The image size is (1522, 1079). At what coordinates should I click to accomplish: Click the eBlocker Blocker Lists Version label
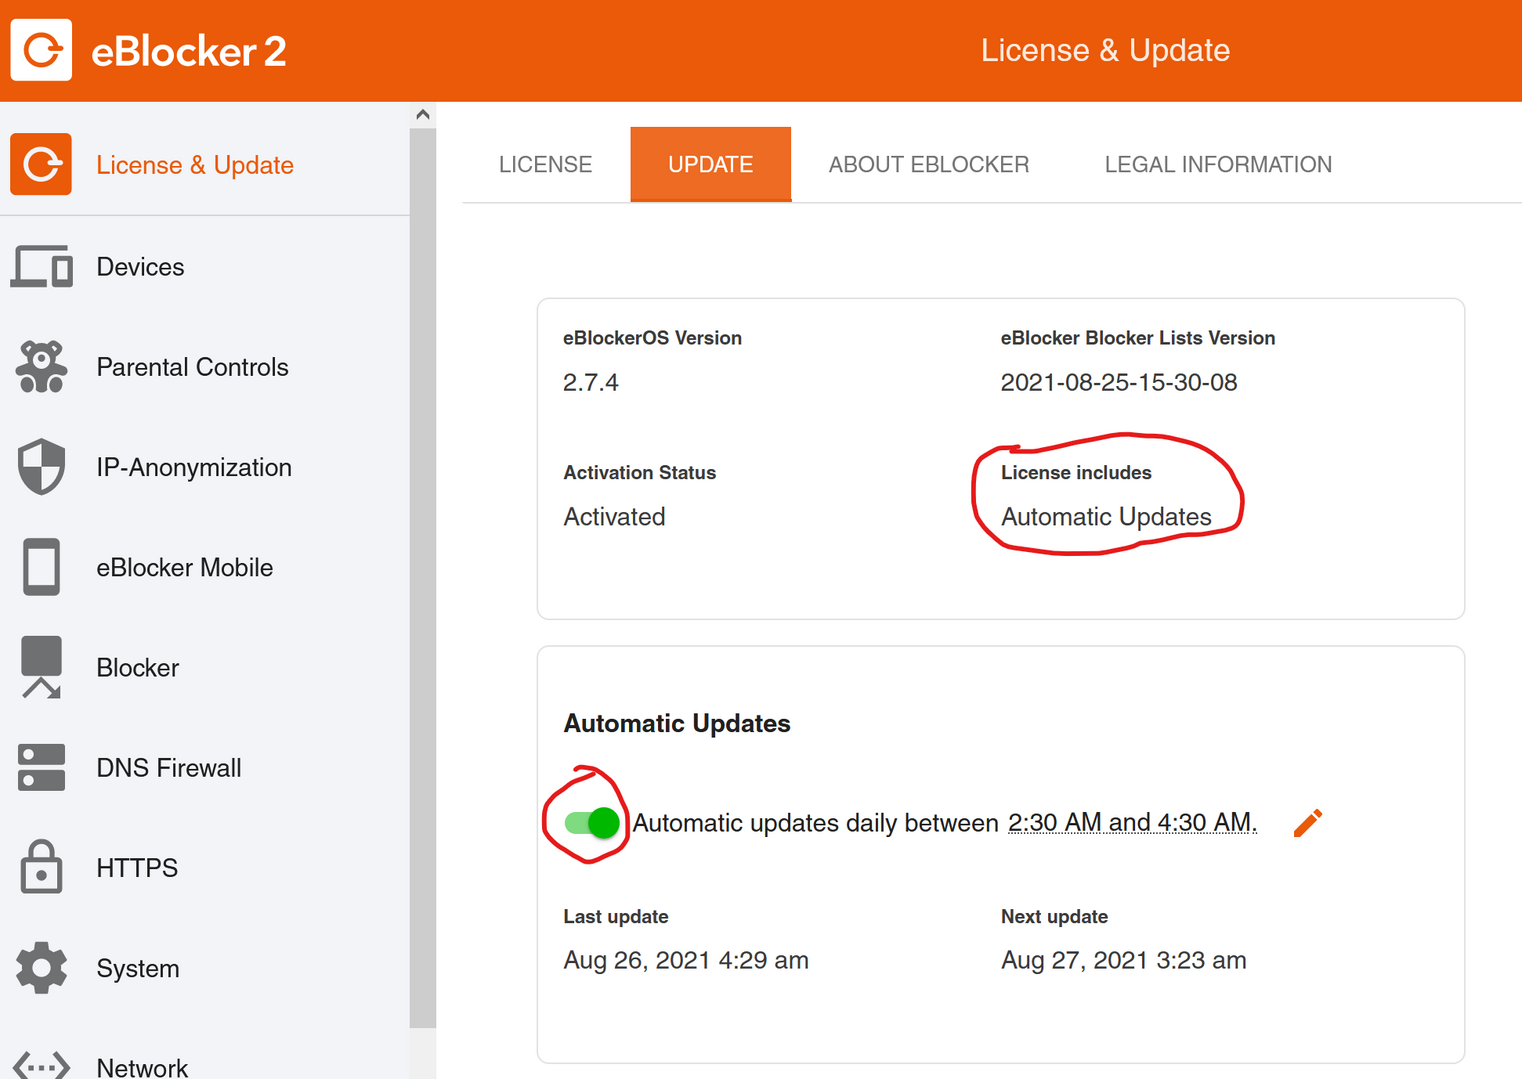[1138, 338]
